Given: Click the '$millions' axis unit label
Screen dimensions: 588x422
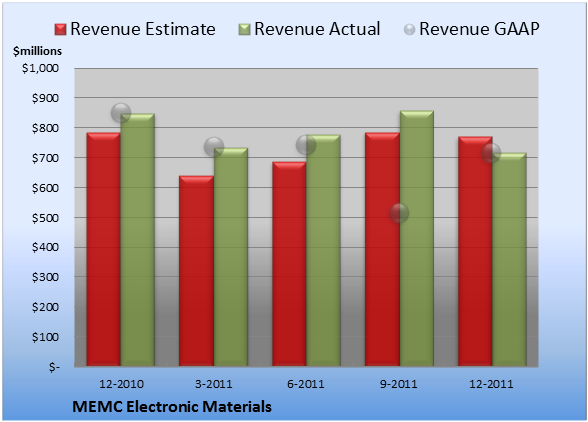Looking at the screenshot, I should pyautogui.click(x=37, y=51).
